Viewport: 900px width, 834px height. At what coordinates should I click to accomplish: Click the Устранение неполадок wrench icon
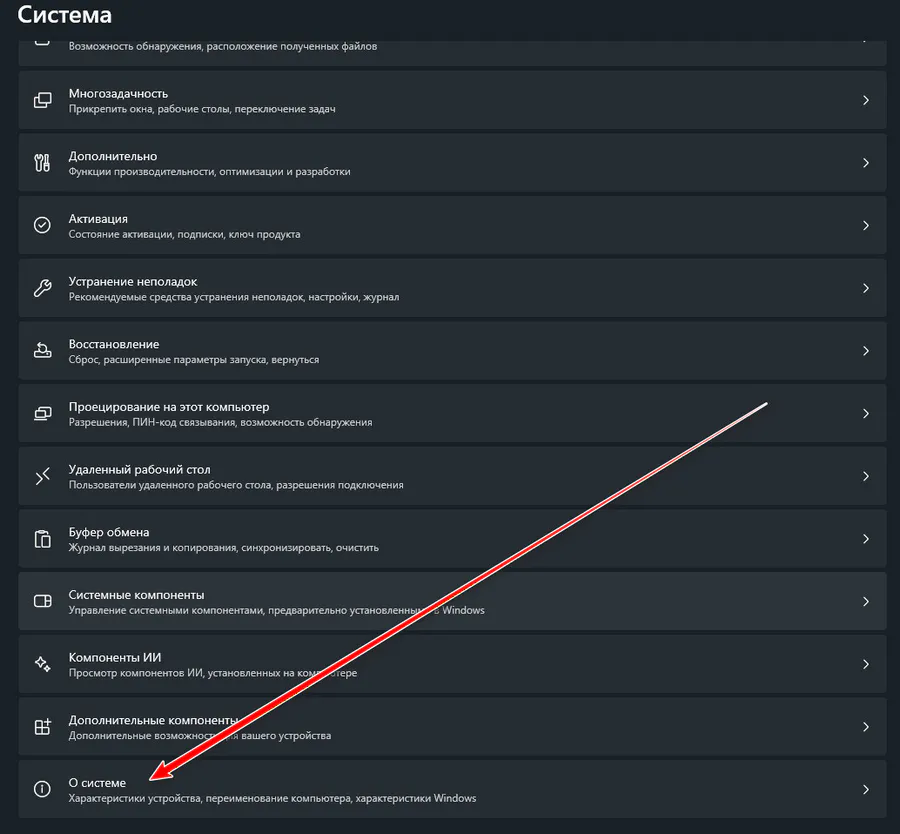42,288
